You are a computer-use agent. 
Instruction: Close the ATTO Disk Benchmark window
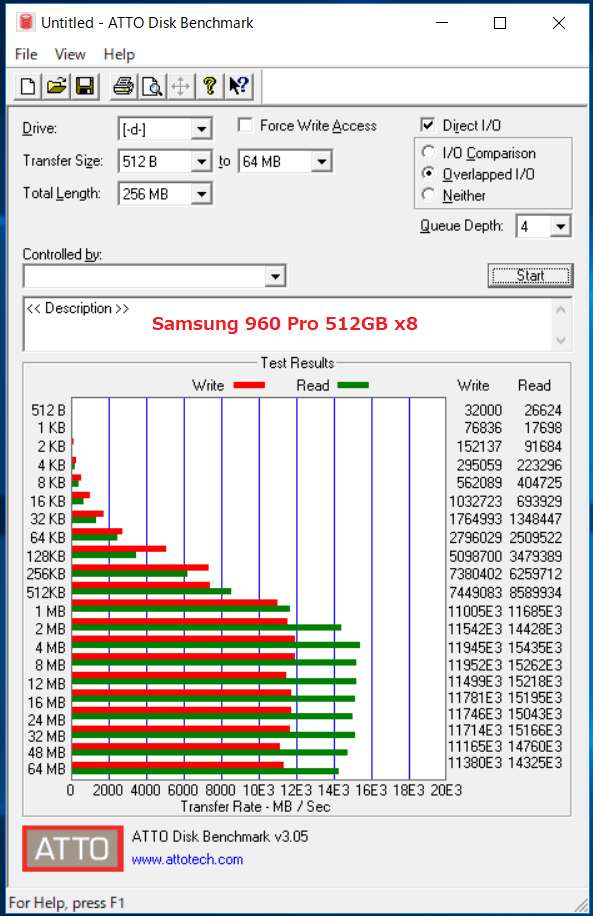click(x=559, y=23)
